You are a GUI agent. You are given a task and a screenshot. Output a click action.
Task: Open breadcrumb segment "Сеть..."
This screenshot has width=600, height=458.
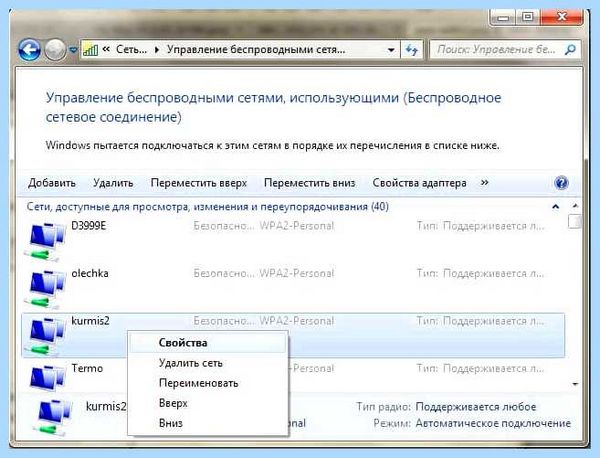131,49
